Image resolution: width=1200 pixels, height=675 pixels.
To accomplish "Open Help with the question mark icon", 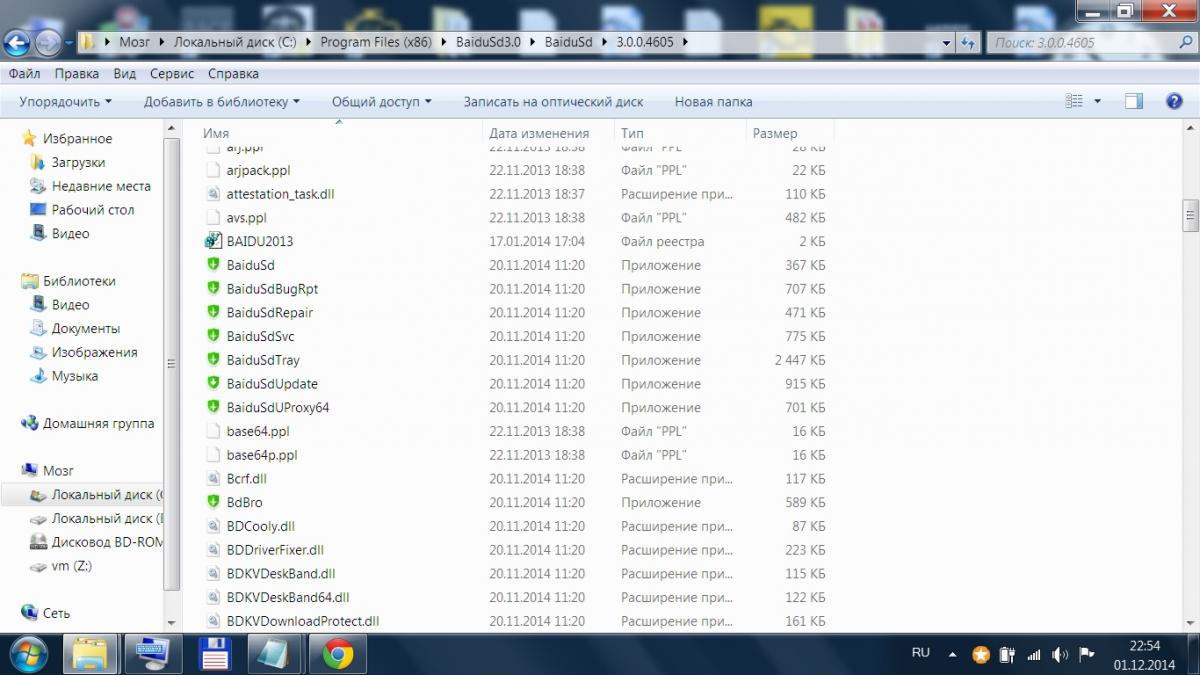I will click(1175, 102).
